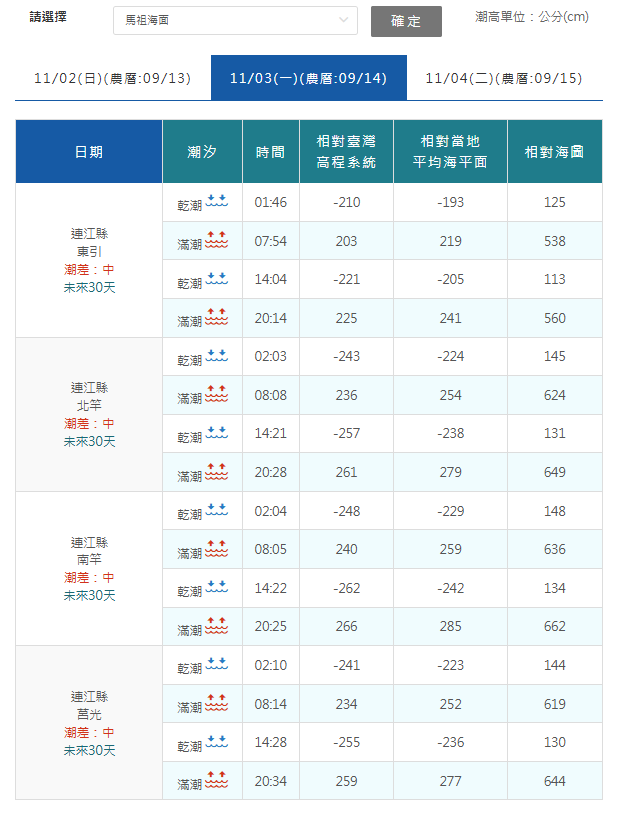
Task: Click the 時間 column header
Action: coord(270,152)
